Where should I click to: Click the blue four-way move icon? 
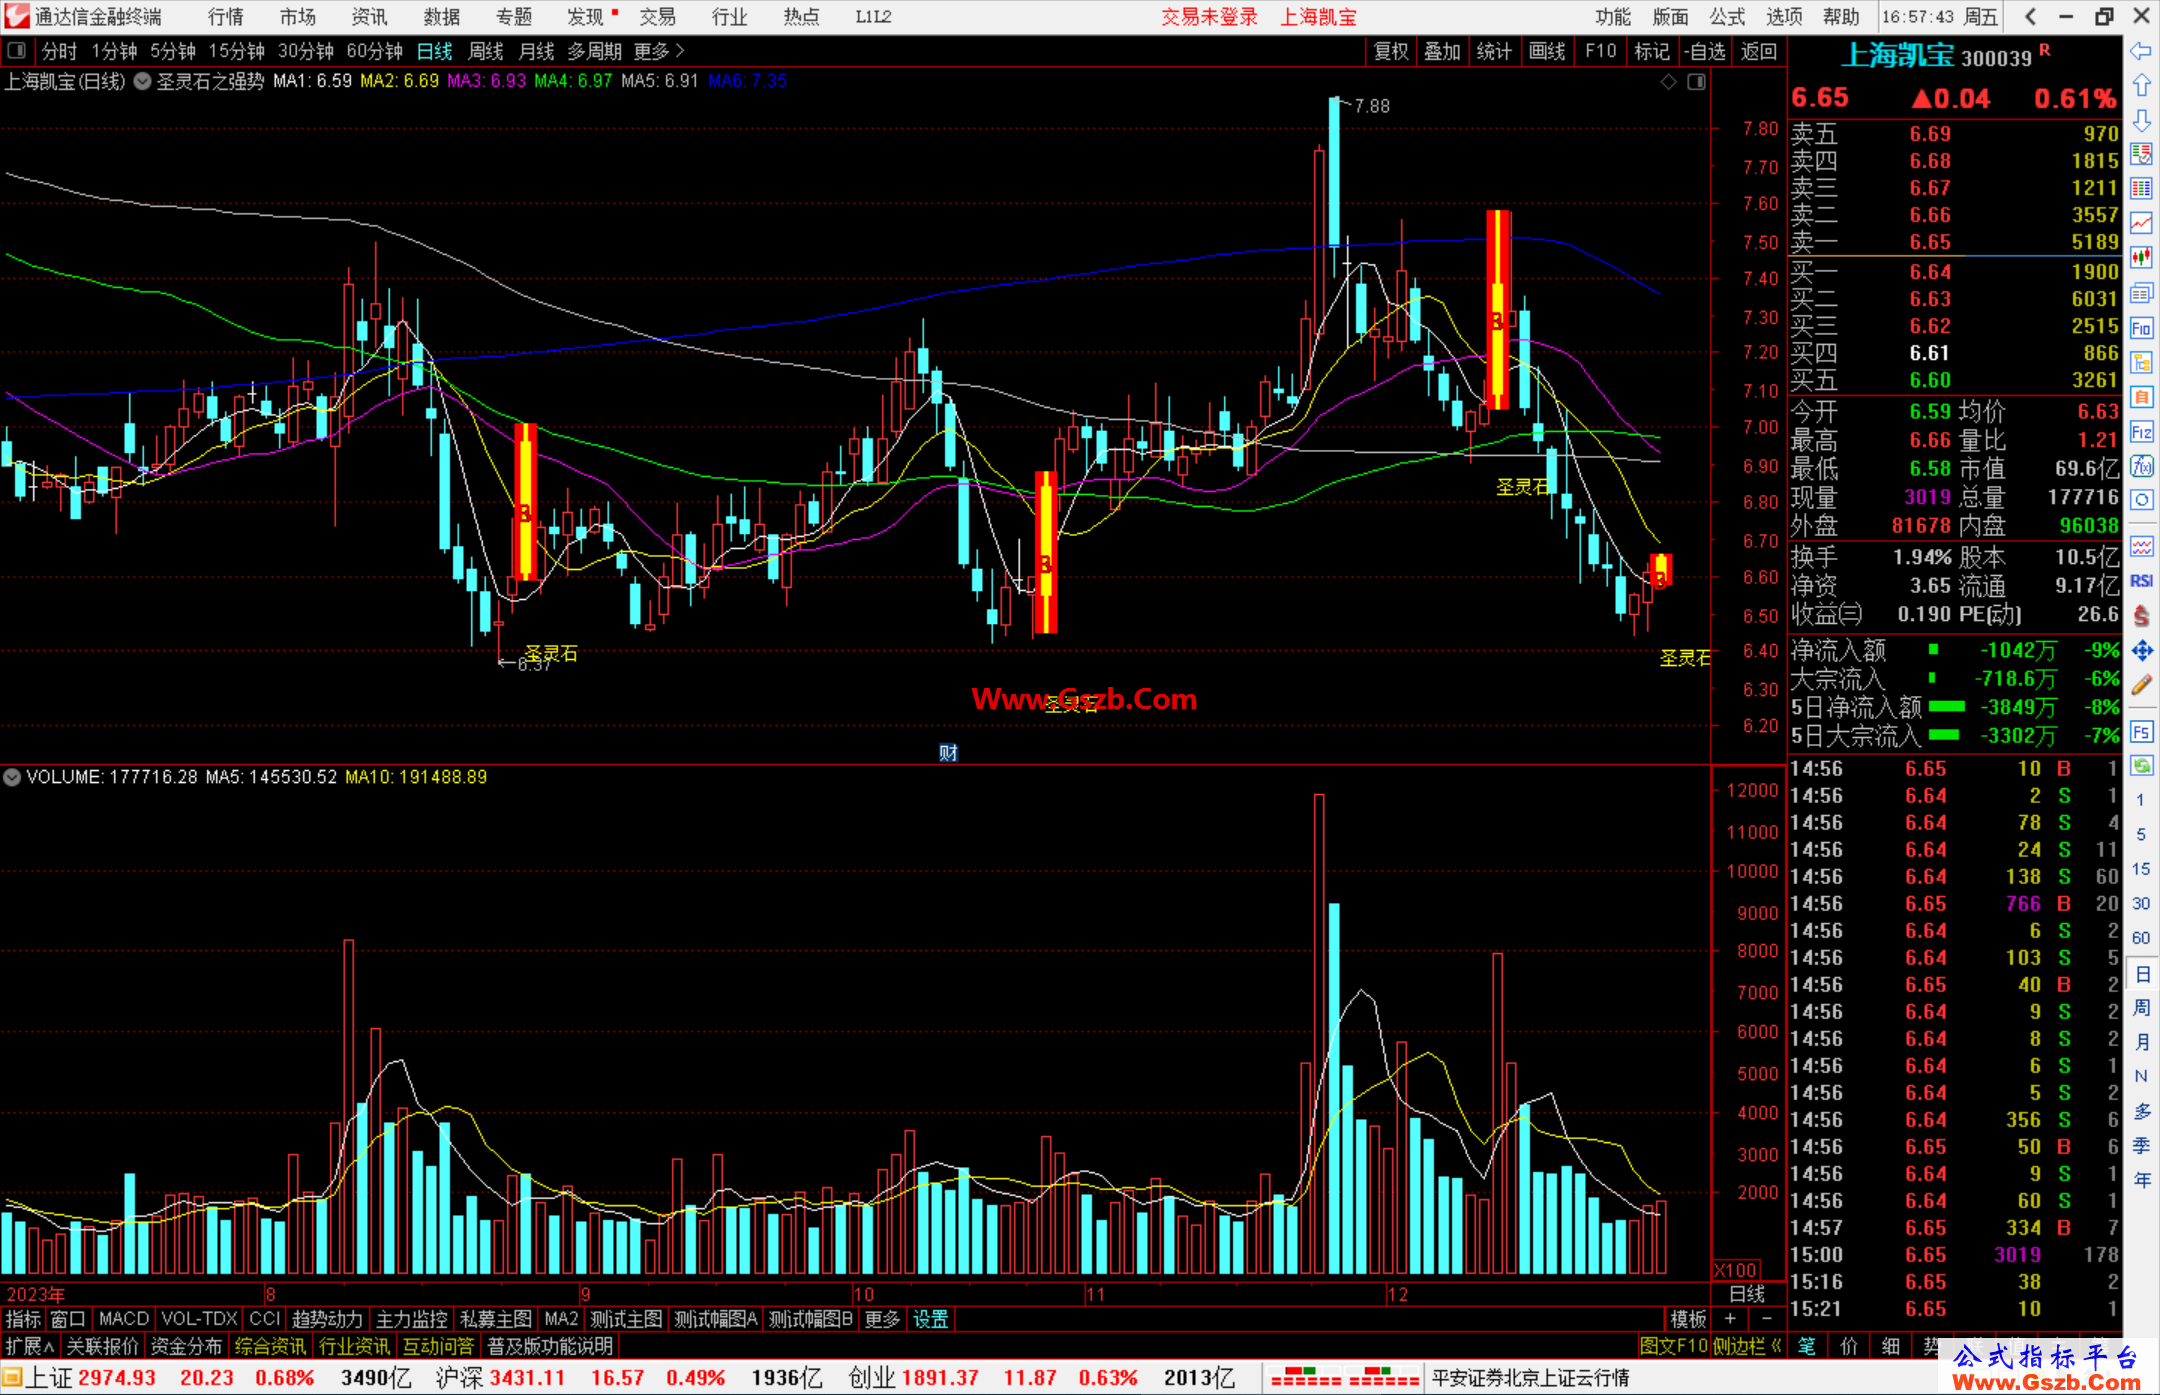(x=2141, y=651)
